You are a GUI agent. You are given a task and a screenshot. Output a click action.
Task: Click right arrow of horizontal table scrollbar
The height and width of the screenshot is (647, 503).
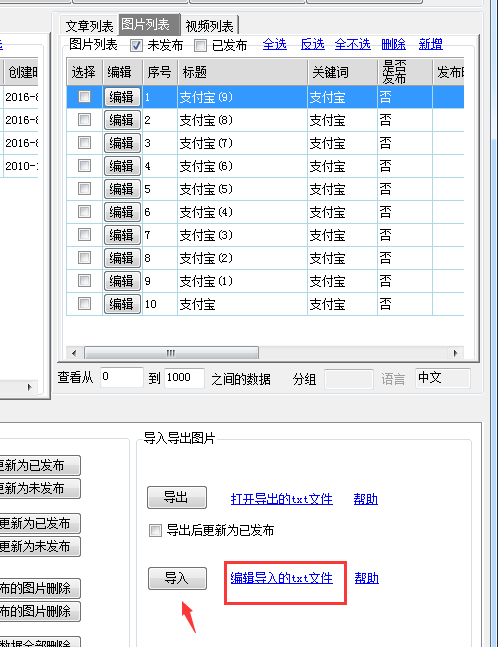pyautogui.click(x=456, y=353)
